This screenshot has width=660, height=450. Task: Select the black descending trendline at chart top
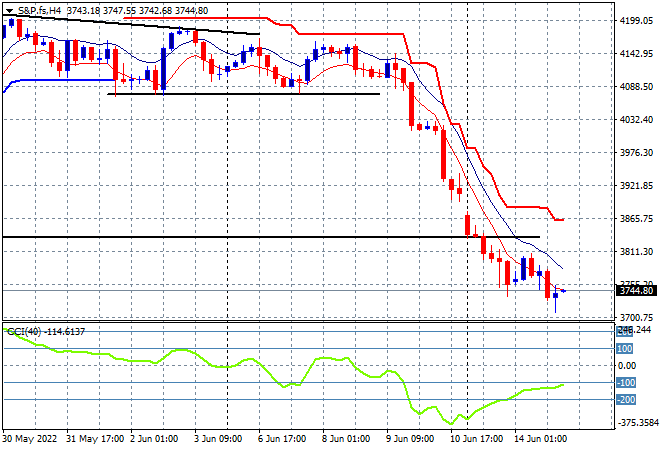(130, 25)
